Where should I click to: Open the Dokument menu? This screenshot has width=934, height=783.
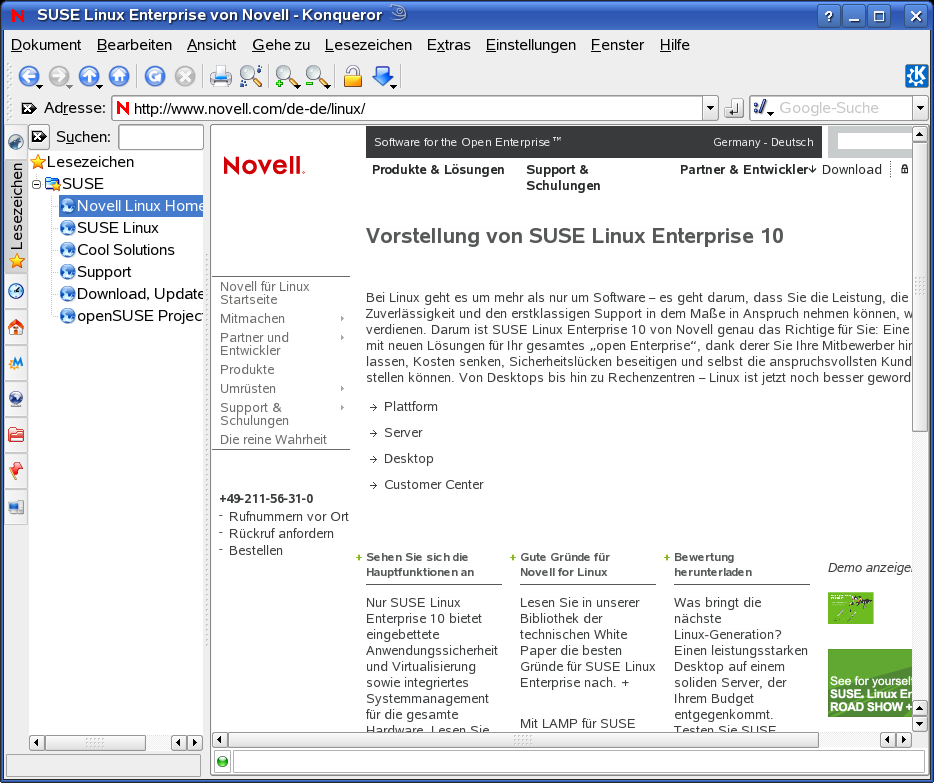tap(46, 45)
